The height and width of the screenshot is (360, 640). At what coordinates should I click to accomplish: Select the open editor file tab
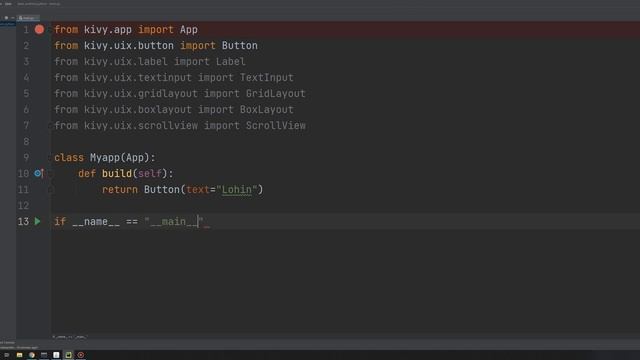click(x=28, y=18)
